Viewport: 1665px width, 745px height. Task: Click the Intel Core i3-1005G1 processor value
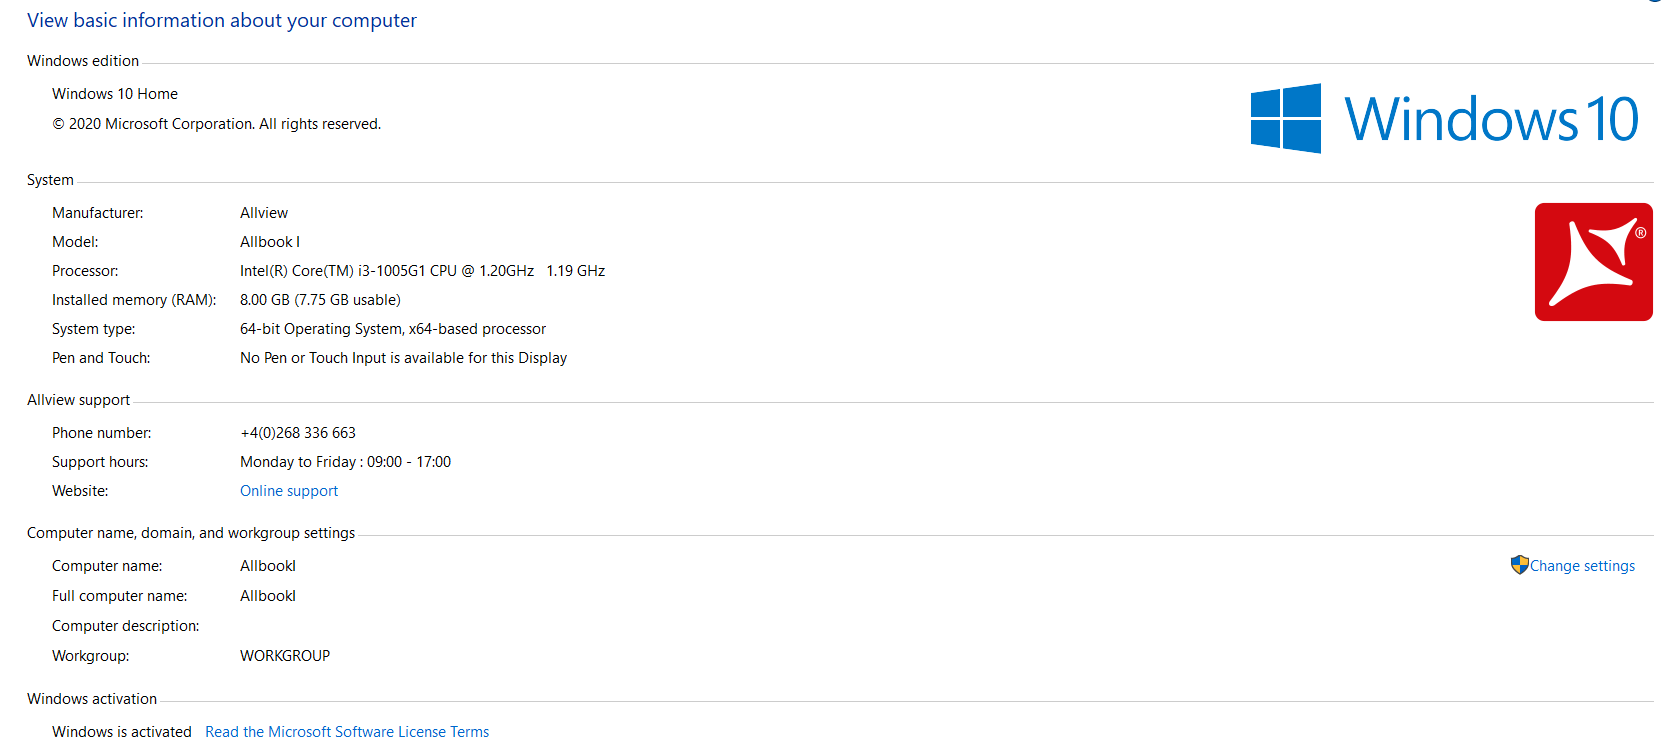[422, 271]
